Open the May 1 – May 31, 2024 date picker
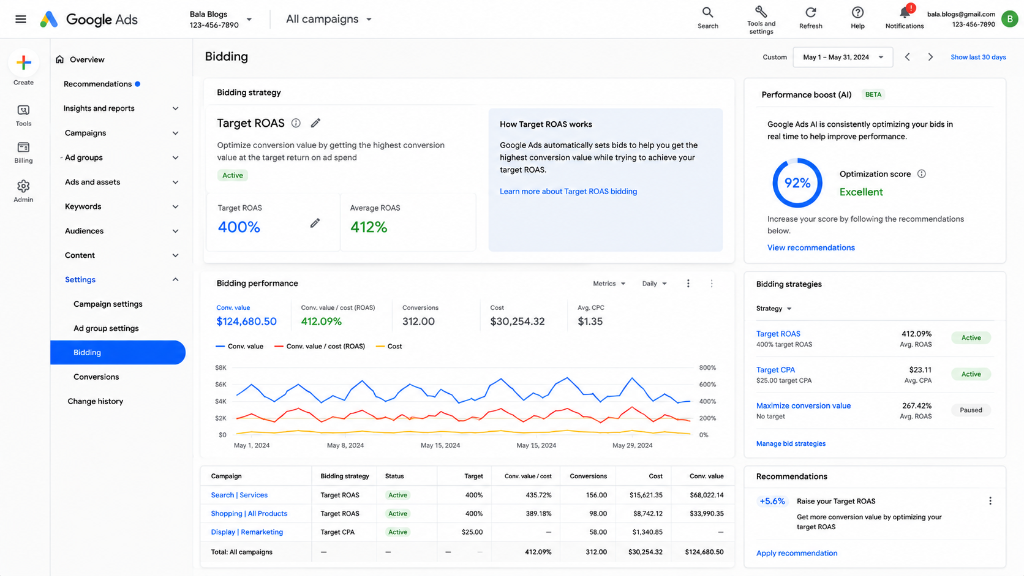The height and width of the screenshot is (576, 1024). [x=842, y=57]
